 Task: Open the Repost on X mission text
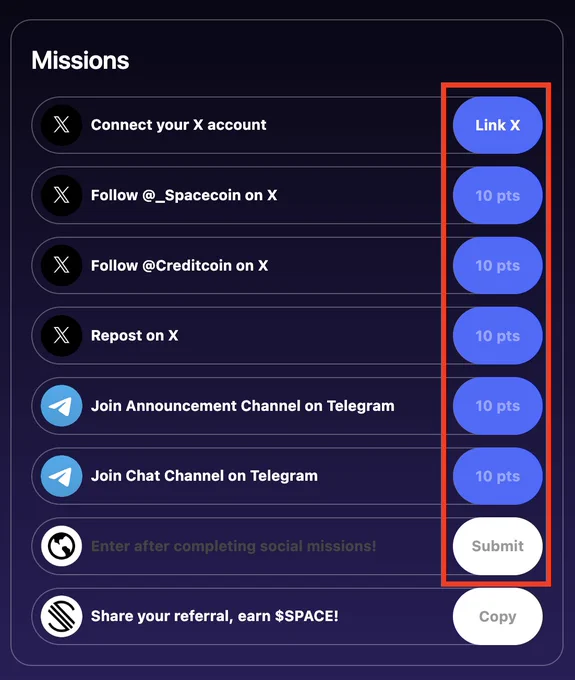(134, 336)
